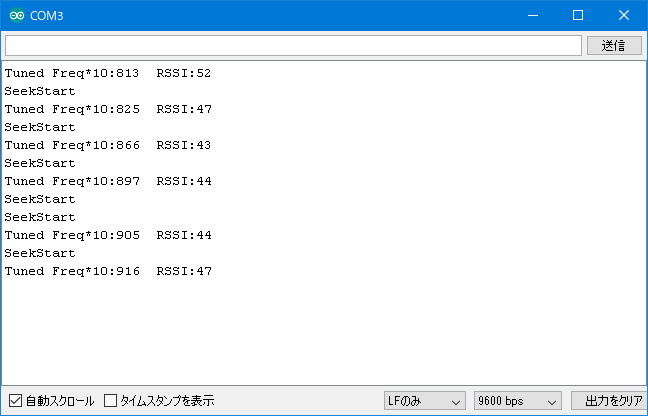Click the line Tuned Freq*10:916 RSSI:47
The image size is (648, 416).
108,271
